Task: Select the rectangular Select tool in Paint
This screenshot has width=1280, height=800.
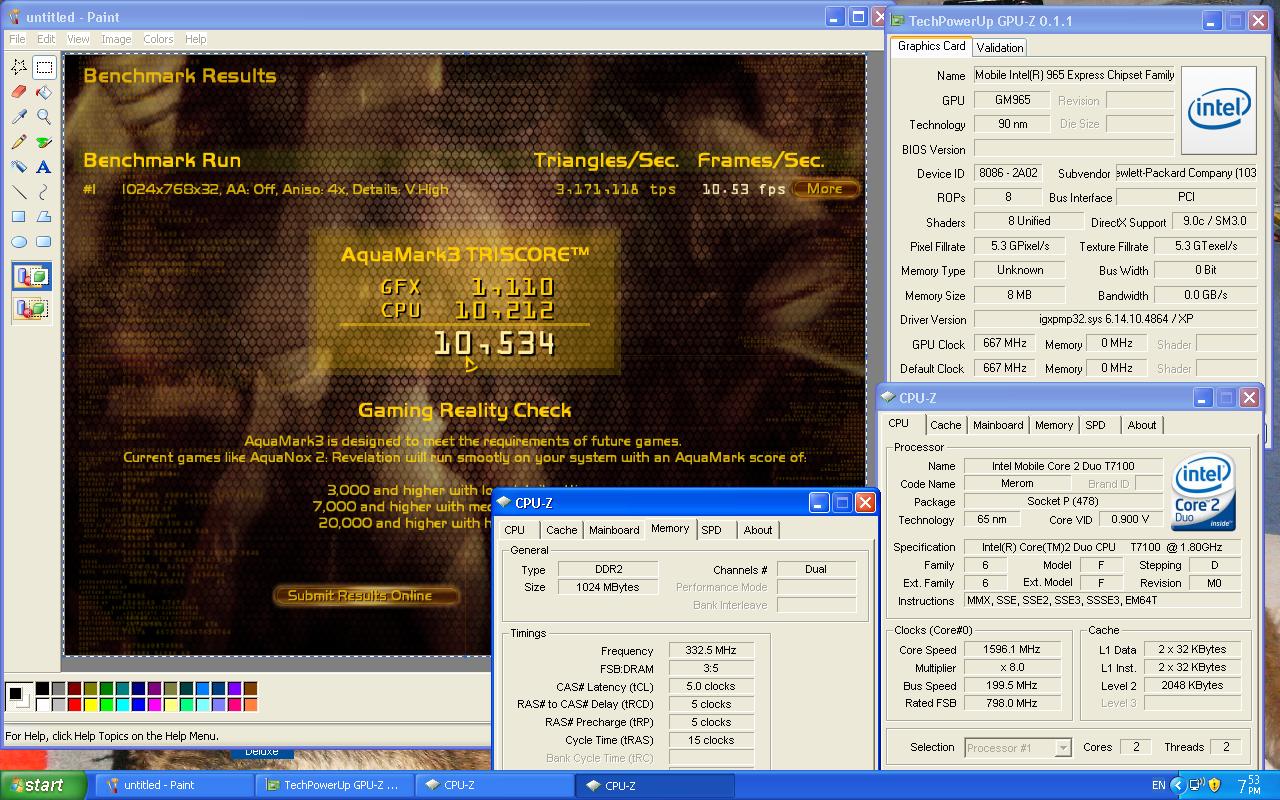Action: (x=44, y=67)
